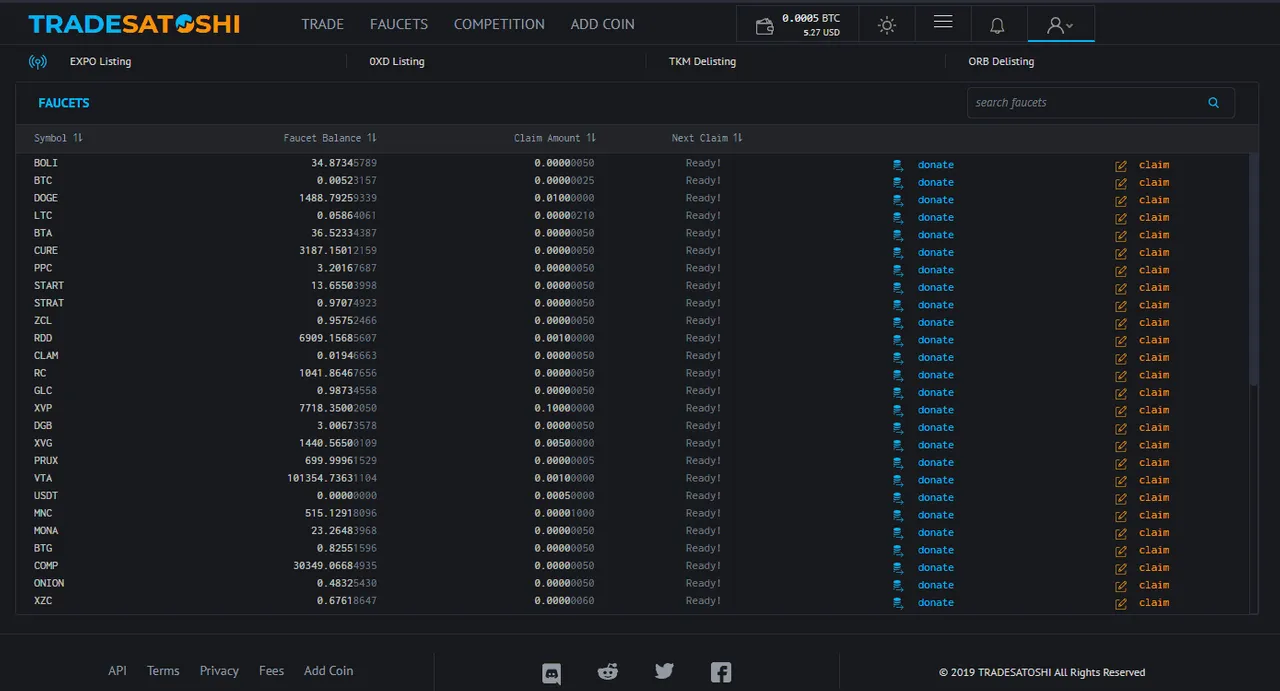
Task: Open the Reddit icon in footer
Action: pos(608,672)
